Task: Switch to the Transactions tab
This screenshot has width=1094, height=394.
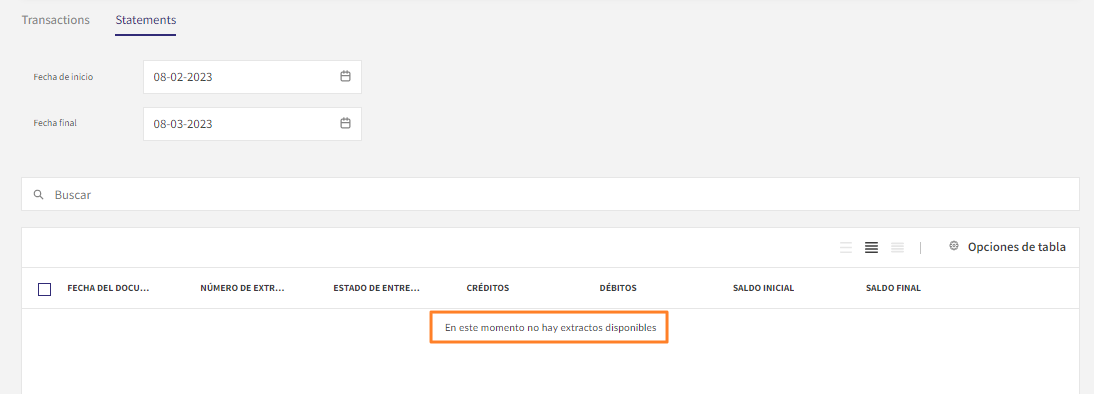Action: (56, 20)
